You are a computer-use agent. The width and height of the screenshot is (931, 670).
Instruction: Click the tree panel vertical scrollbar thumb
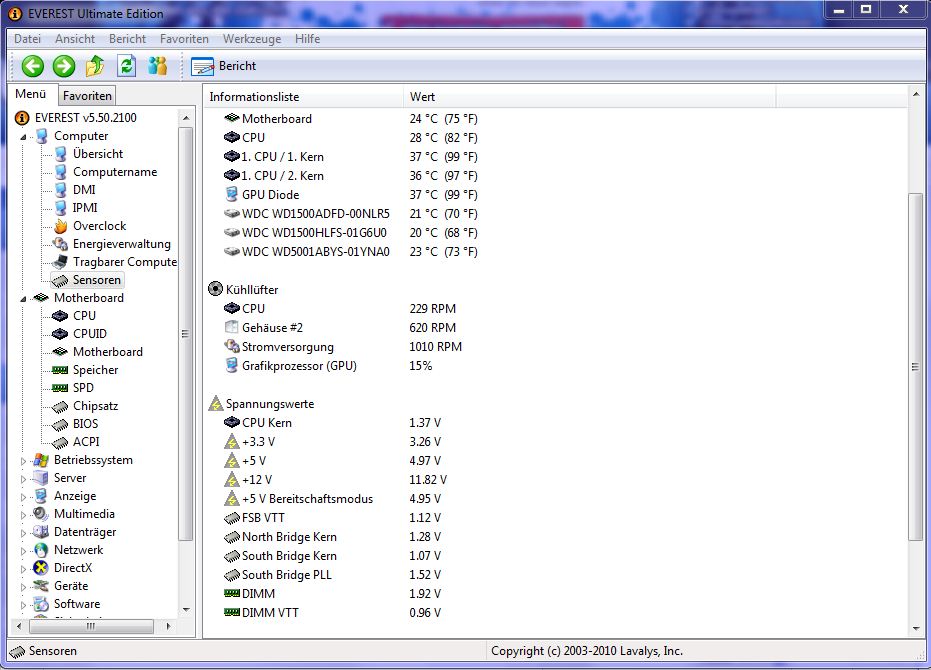pyautogui.click(x=185, y=334)
